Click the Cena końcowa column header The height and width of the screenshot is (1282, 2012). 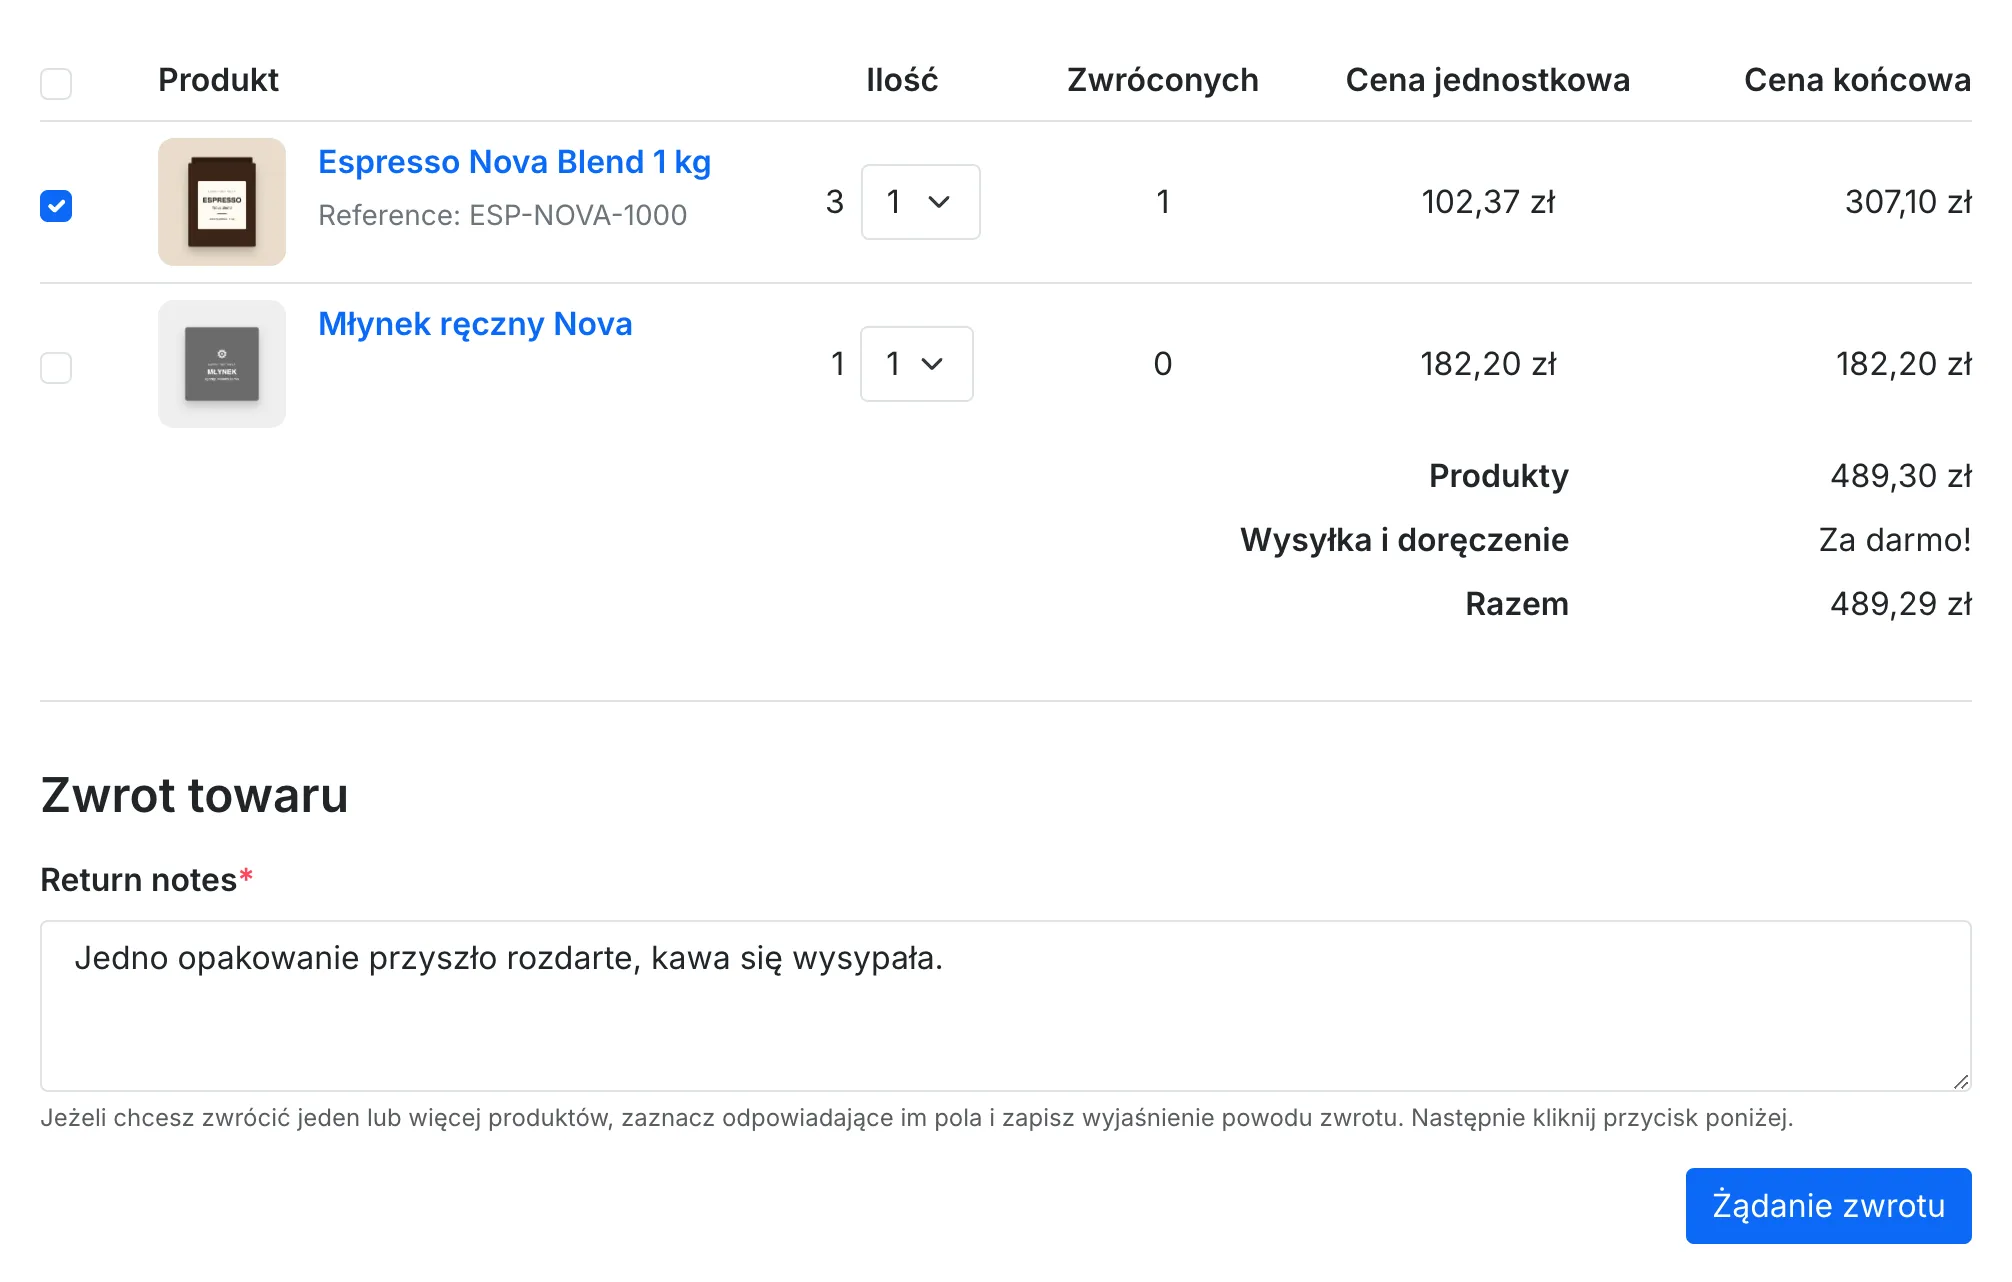click(x=1857, y=80)
